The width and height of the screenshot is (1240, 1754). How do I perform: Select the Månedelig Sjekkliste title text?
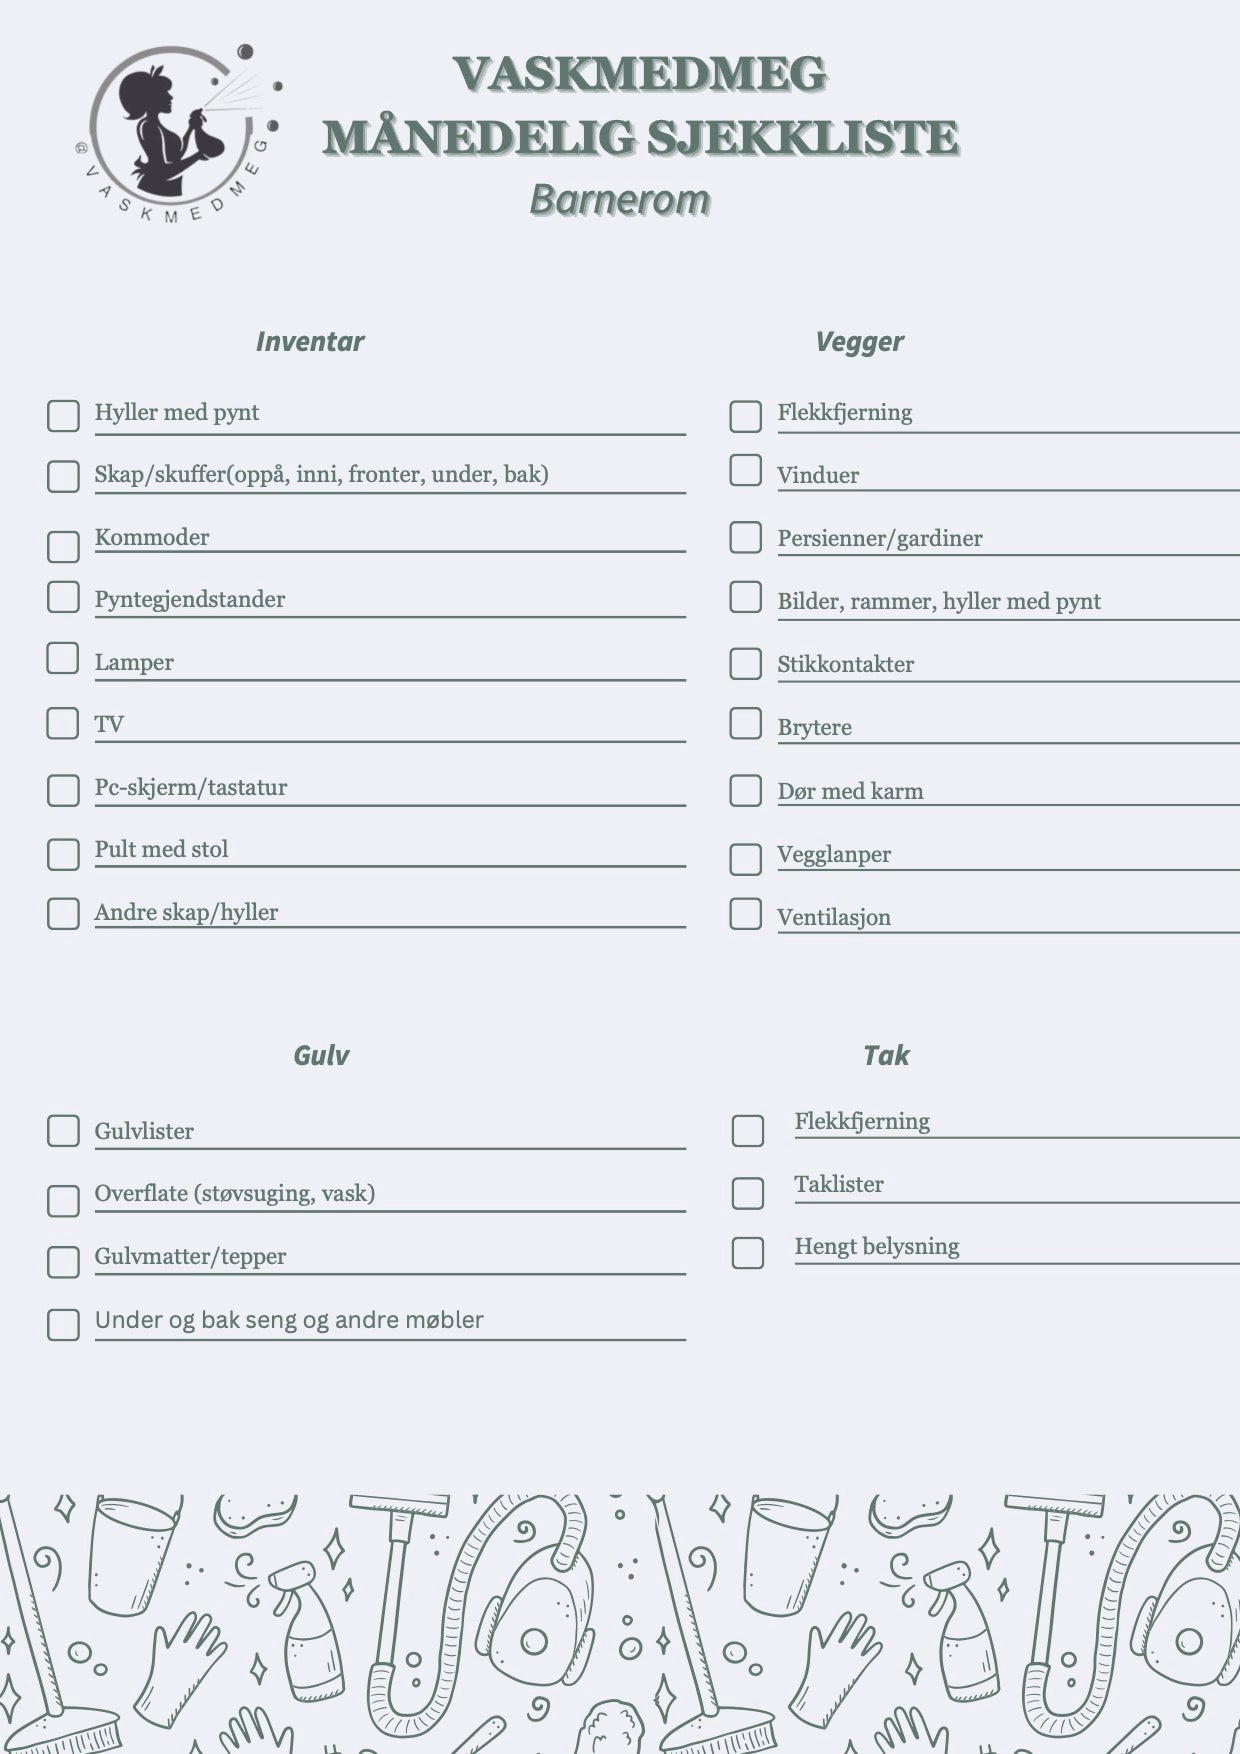click(641, 137)
